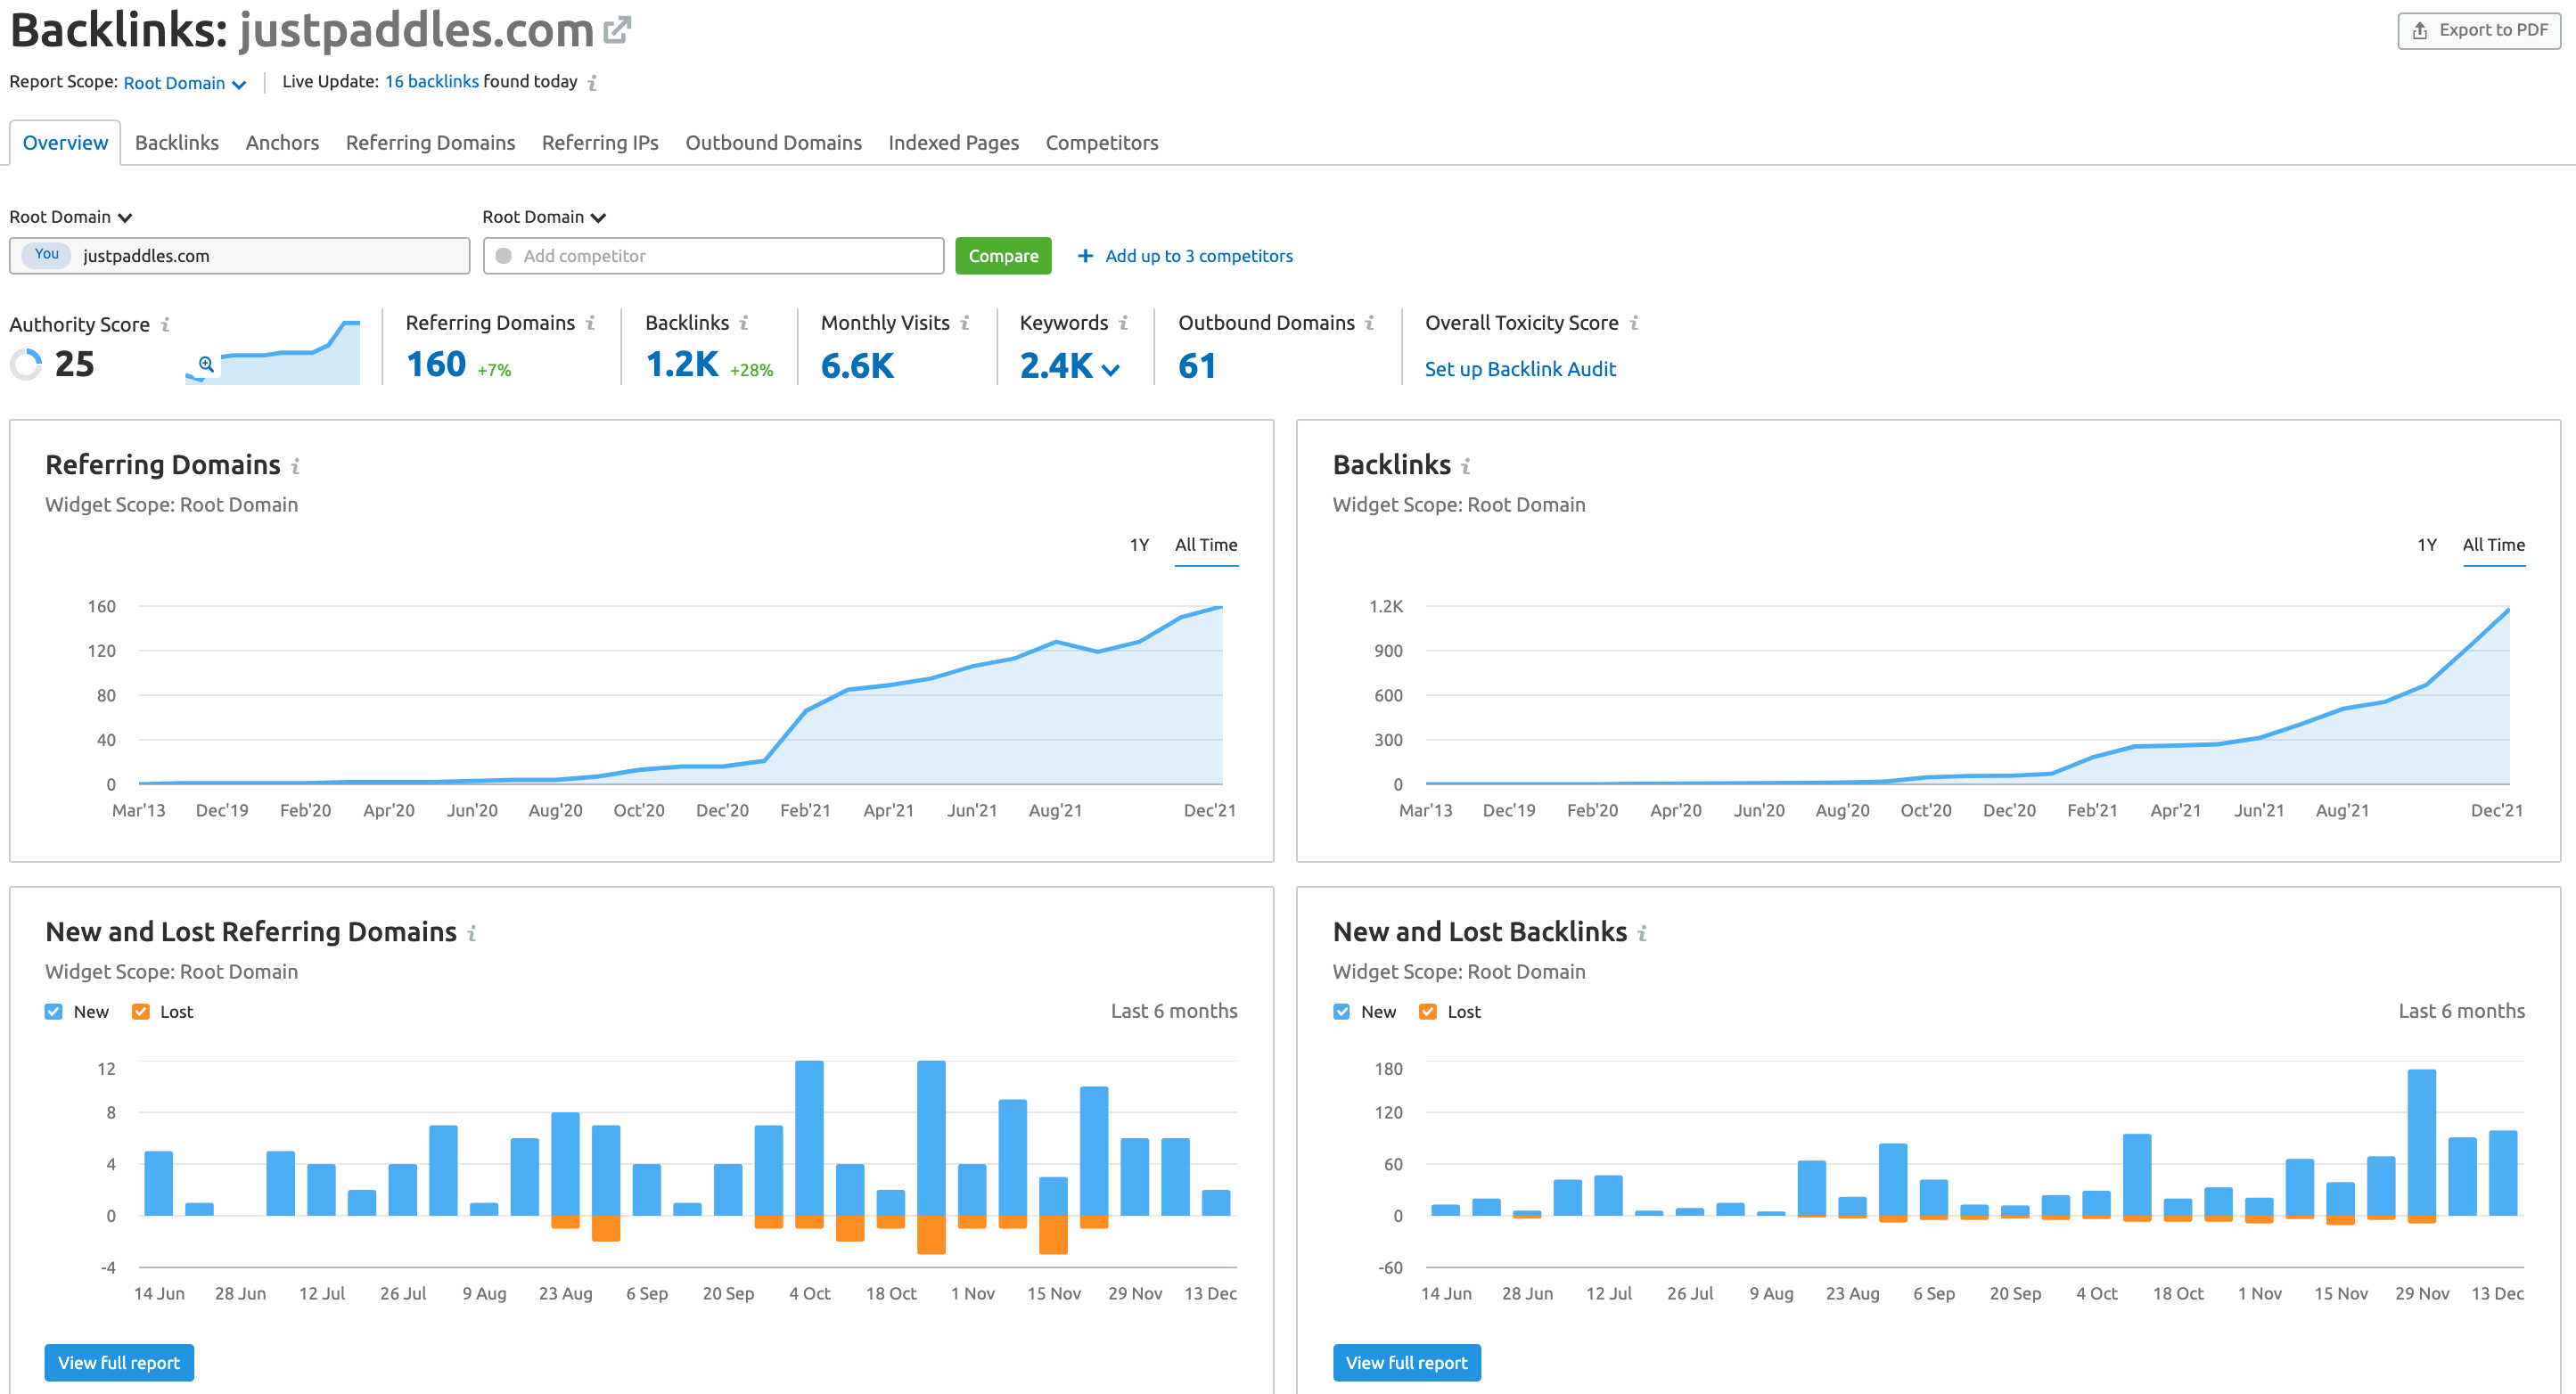Click info icon next to Live Update
2576x1394 pixels.
click(592, 83)
